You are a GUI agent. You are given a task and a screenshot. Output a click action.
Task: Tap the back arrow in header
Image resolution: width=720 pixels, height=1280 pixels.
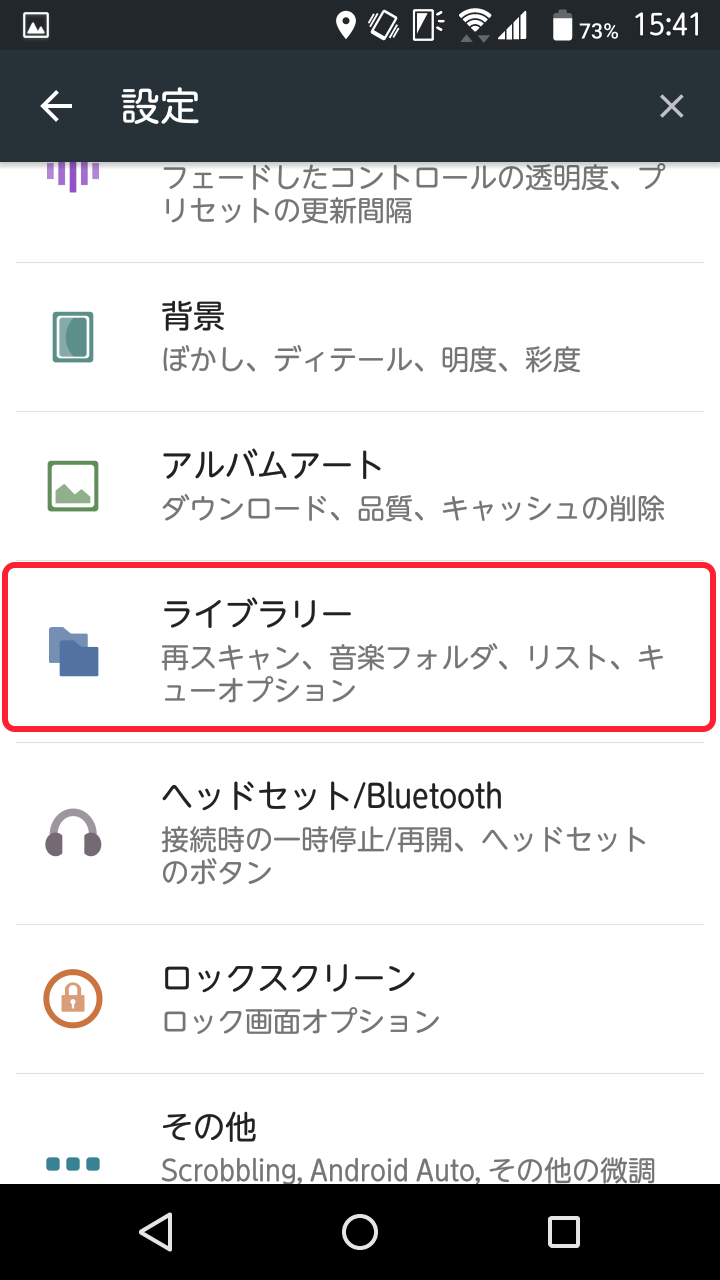coord(56,106)
